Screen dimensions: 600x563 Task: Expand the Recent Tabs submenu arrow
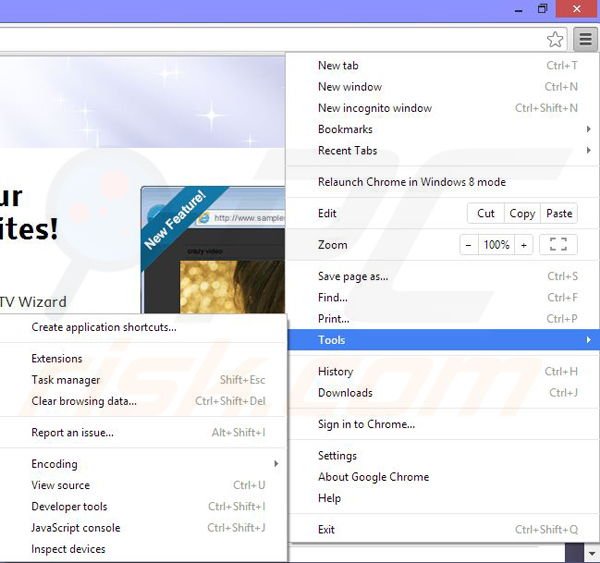tap(589, 150)
